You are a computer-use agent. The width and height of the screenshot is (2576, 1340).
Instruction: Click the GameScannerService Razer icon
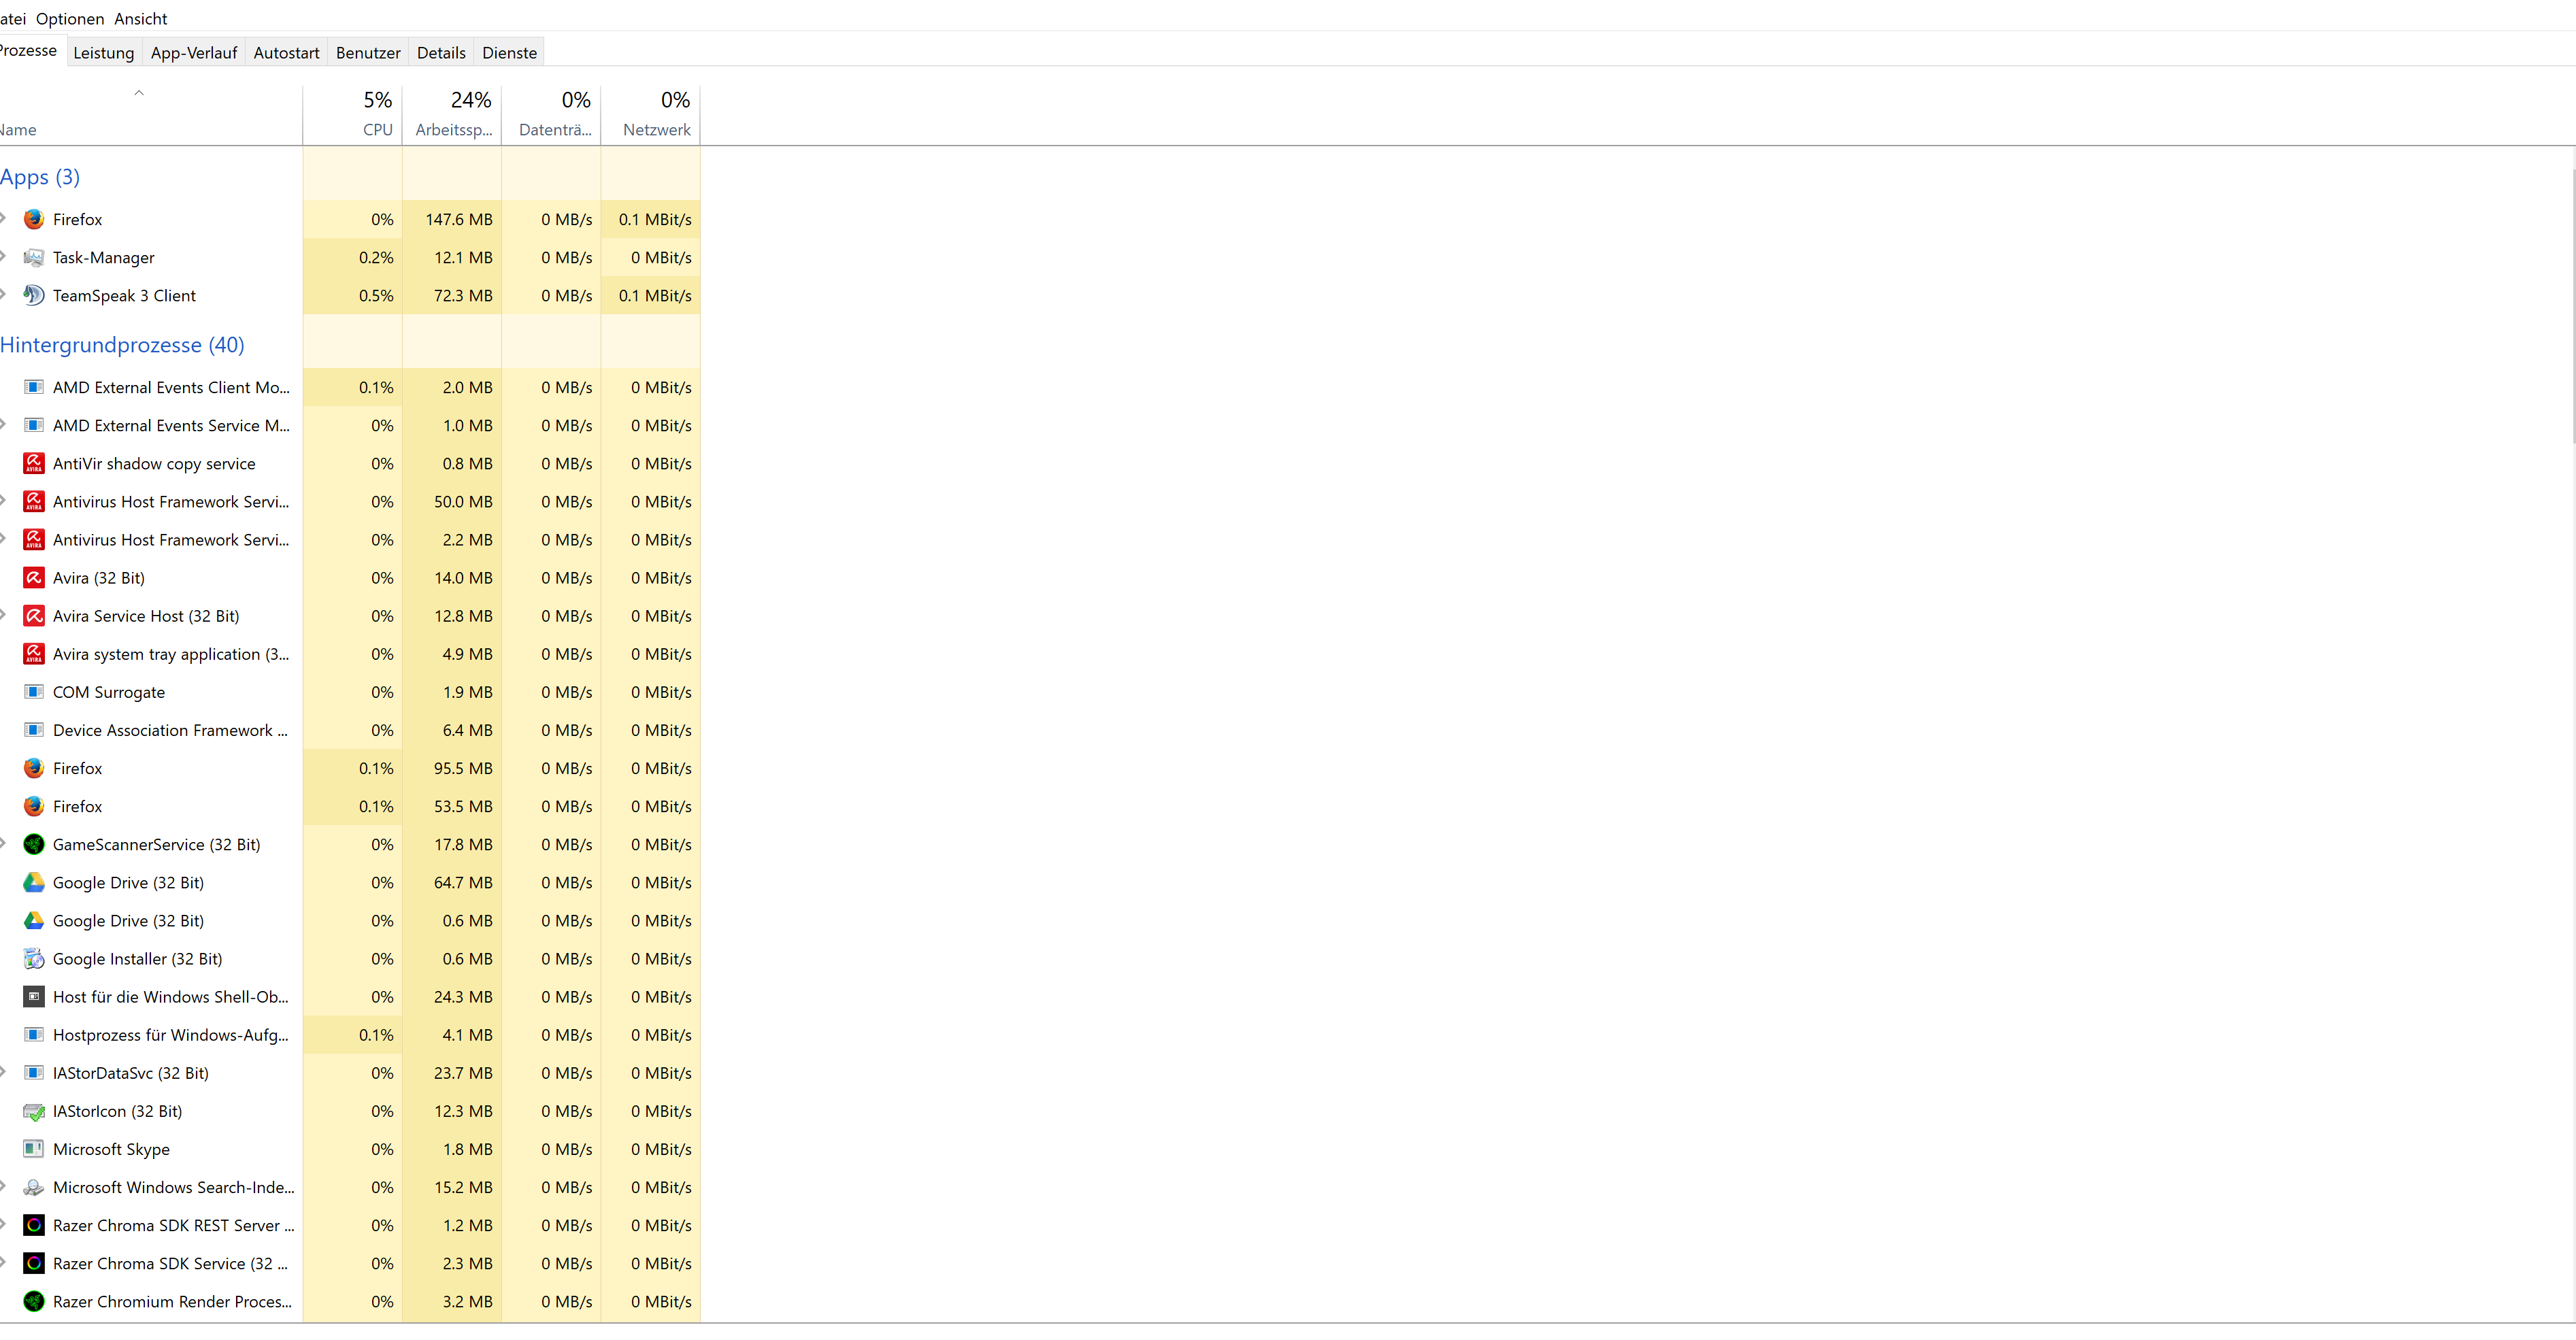pos(33,844)
